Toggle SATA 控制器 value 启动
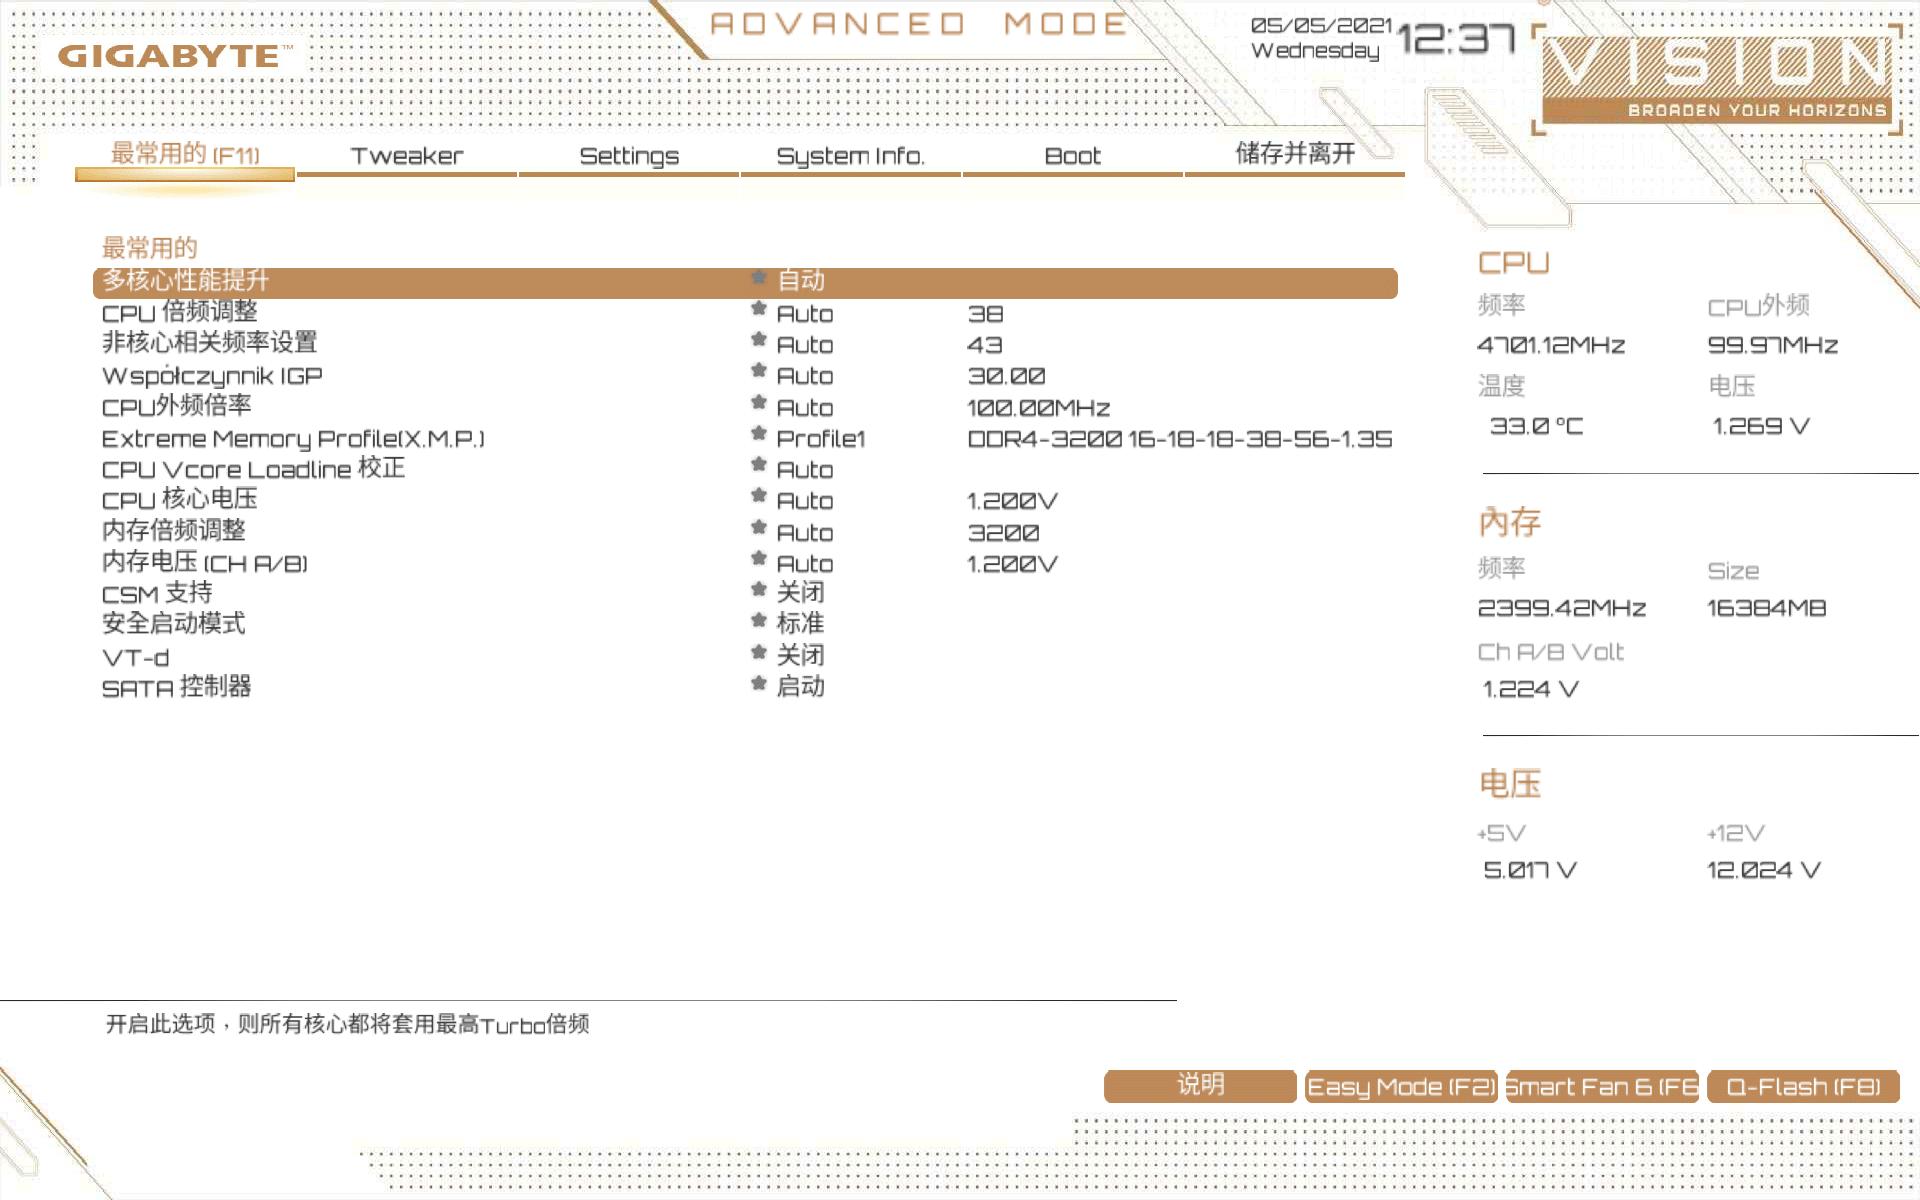This screenshot has height=1200, width=1920. pos(800,687)
